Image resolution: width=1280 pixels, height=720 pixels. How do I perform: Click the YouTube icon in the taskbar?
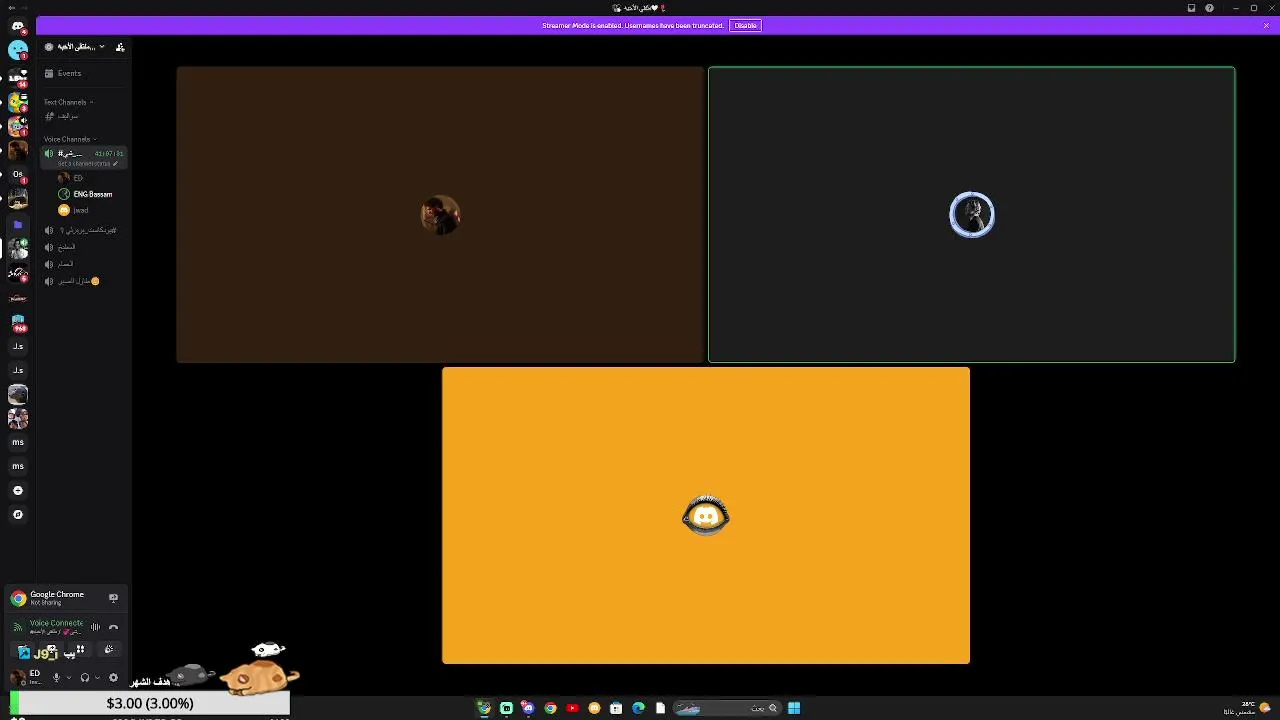572,708
